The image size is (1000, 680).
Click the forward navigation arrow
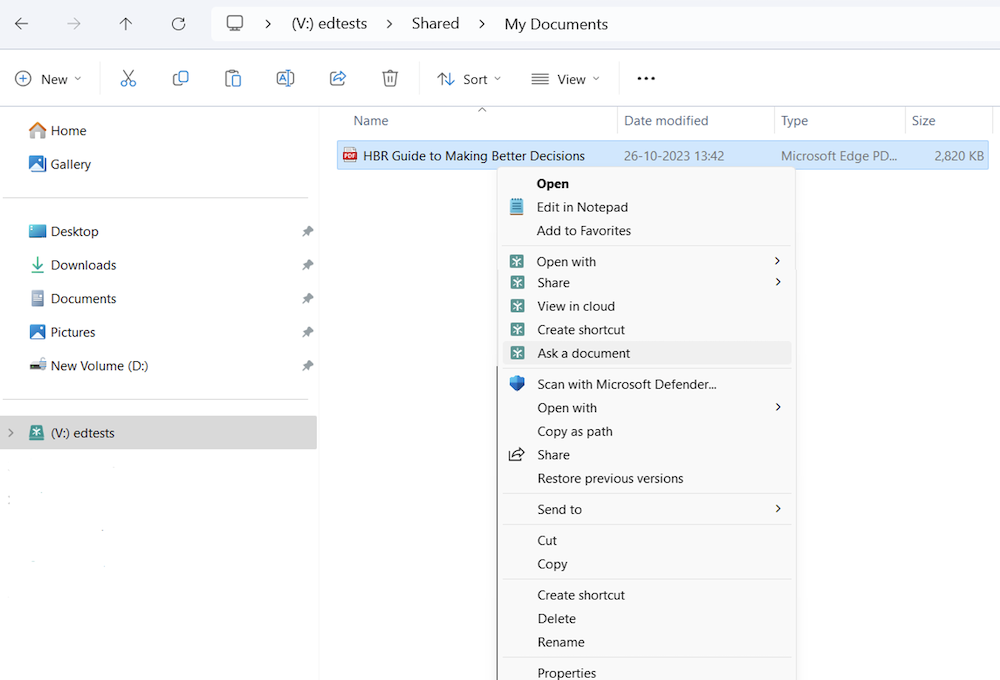pos(74,24)
